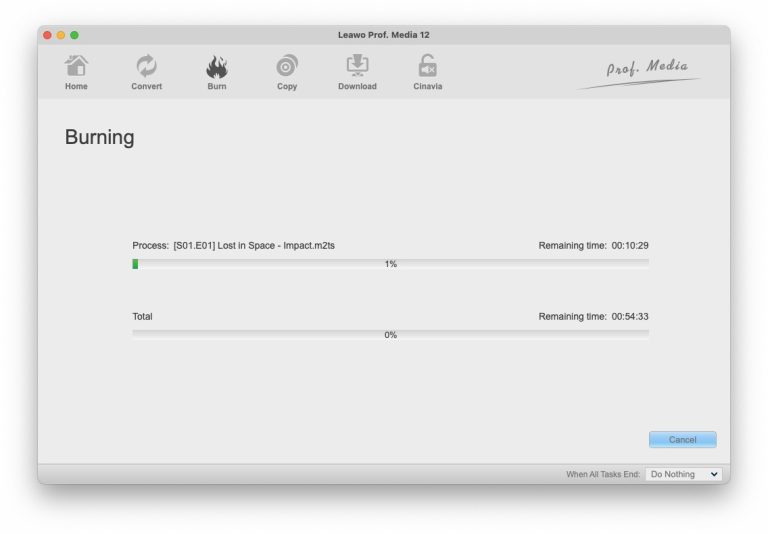Close the window with the red button
The image size is (768, 534).
click(x=46, y=35)
